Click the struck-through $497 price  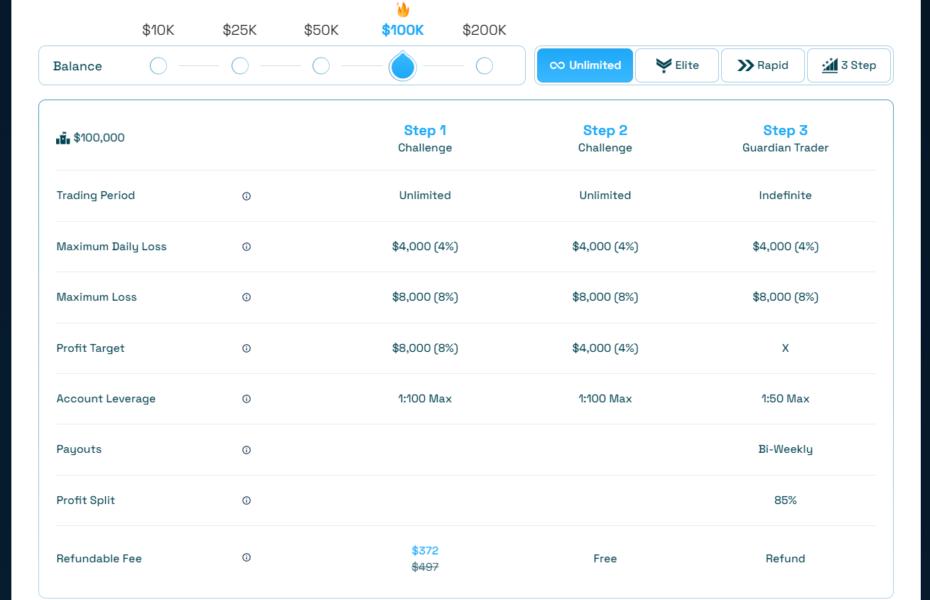425,567
